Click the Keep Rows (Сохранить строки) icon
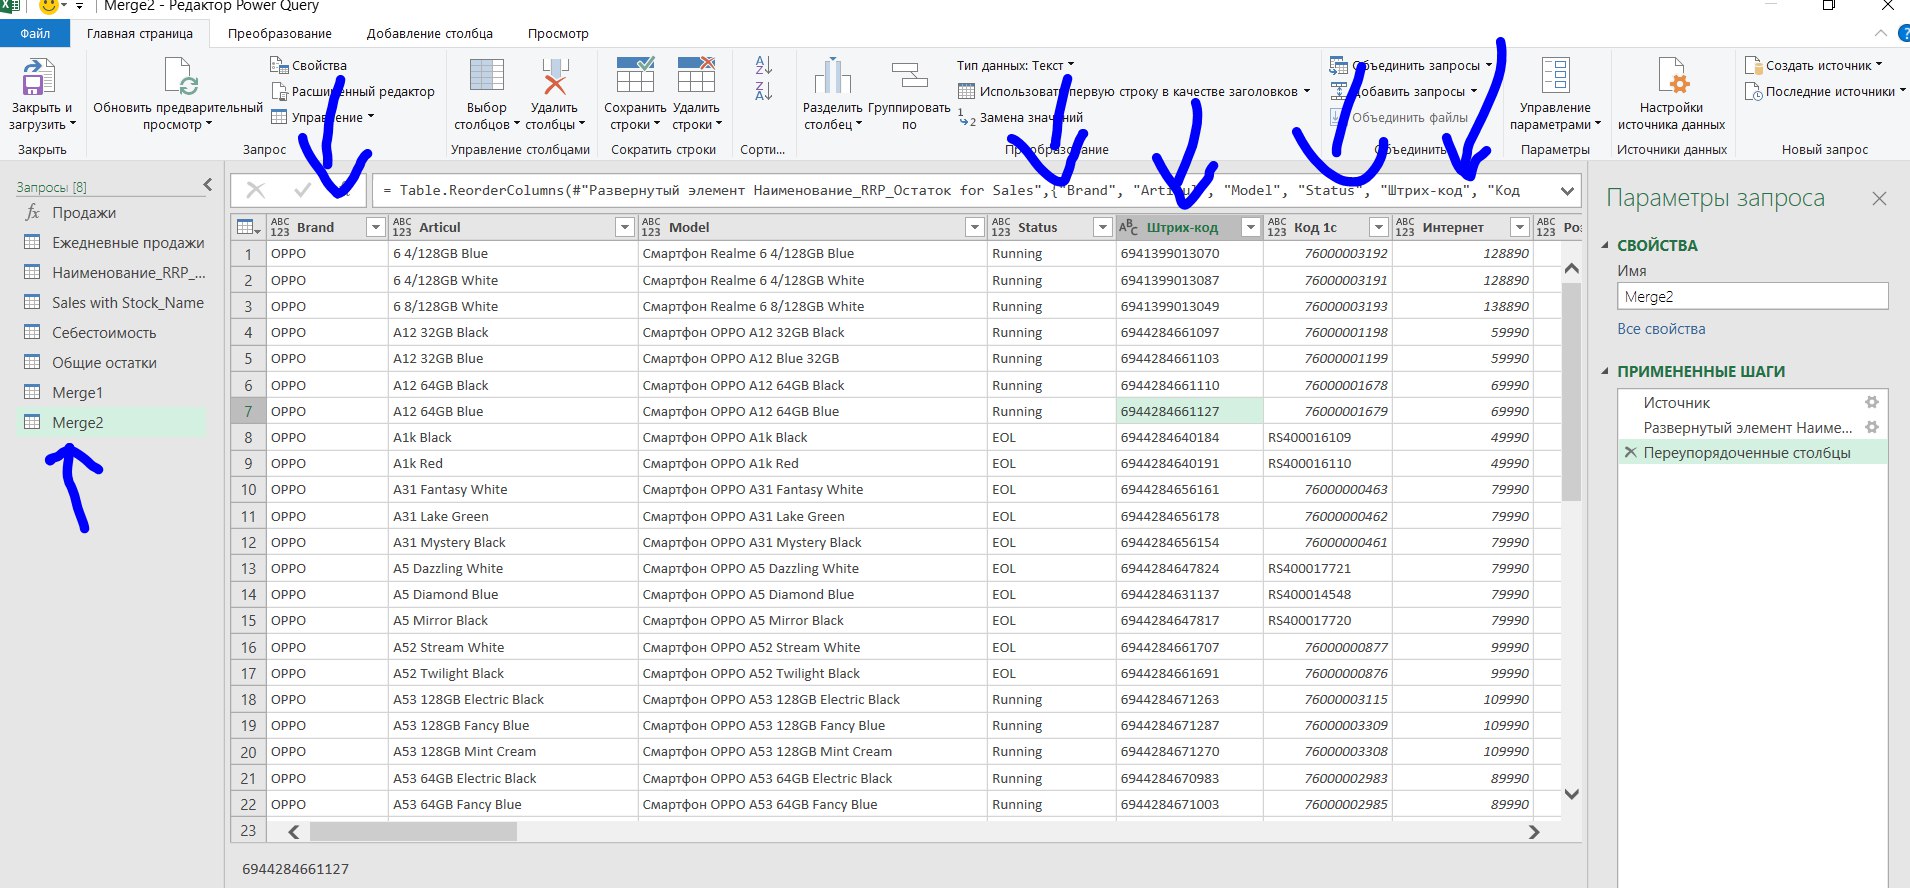Viewport: 1910px width, 888px height. point(635,77)
